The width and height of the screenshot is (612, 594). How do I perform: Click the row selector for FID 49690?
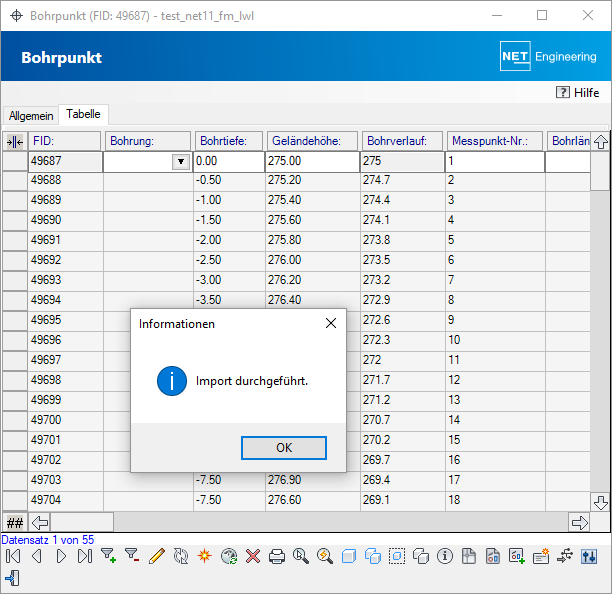(x=15, y=221)
